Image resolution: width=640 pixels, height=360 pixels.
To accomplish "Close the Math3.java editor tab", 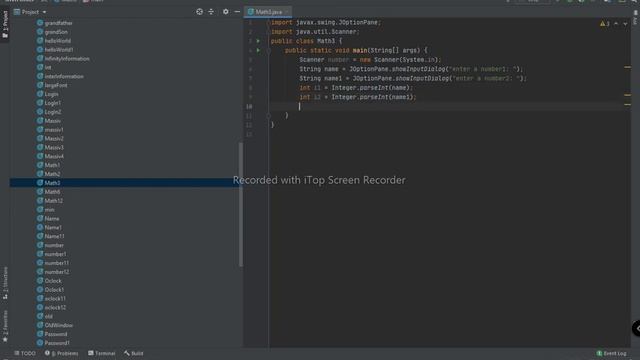I will click(287, 12).
